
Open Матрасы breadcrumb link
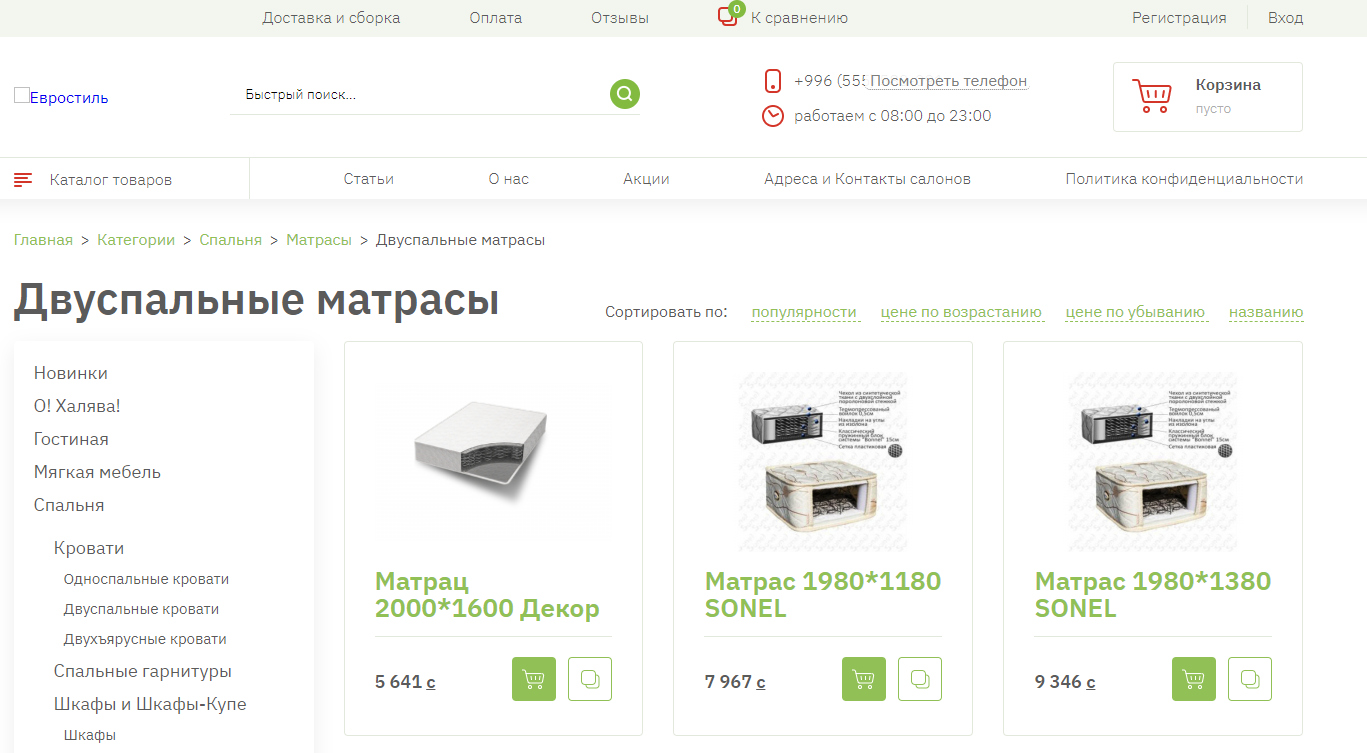pyautogui.click(x=319, y=240)
